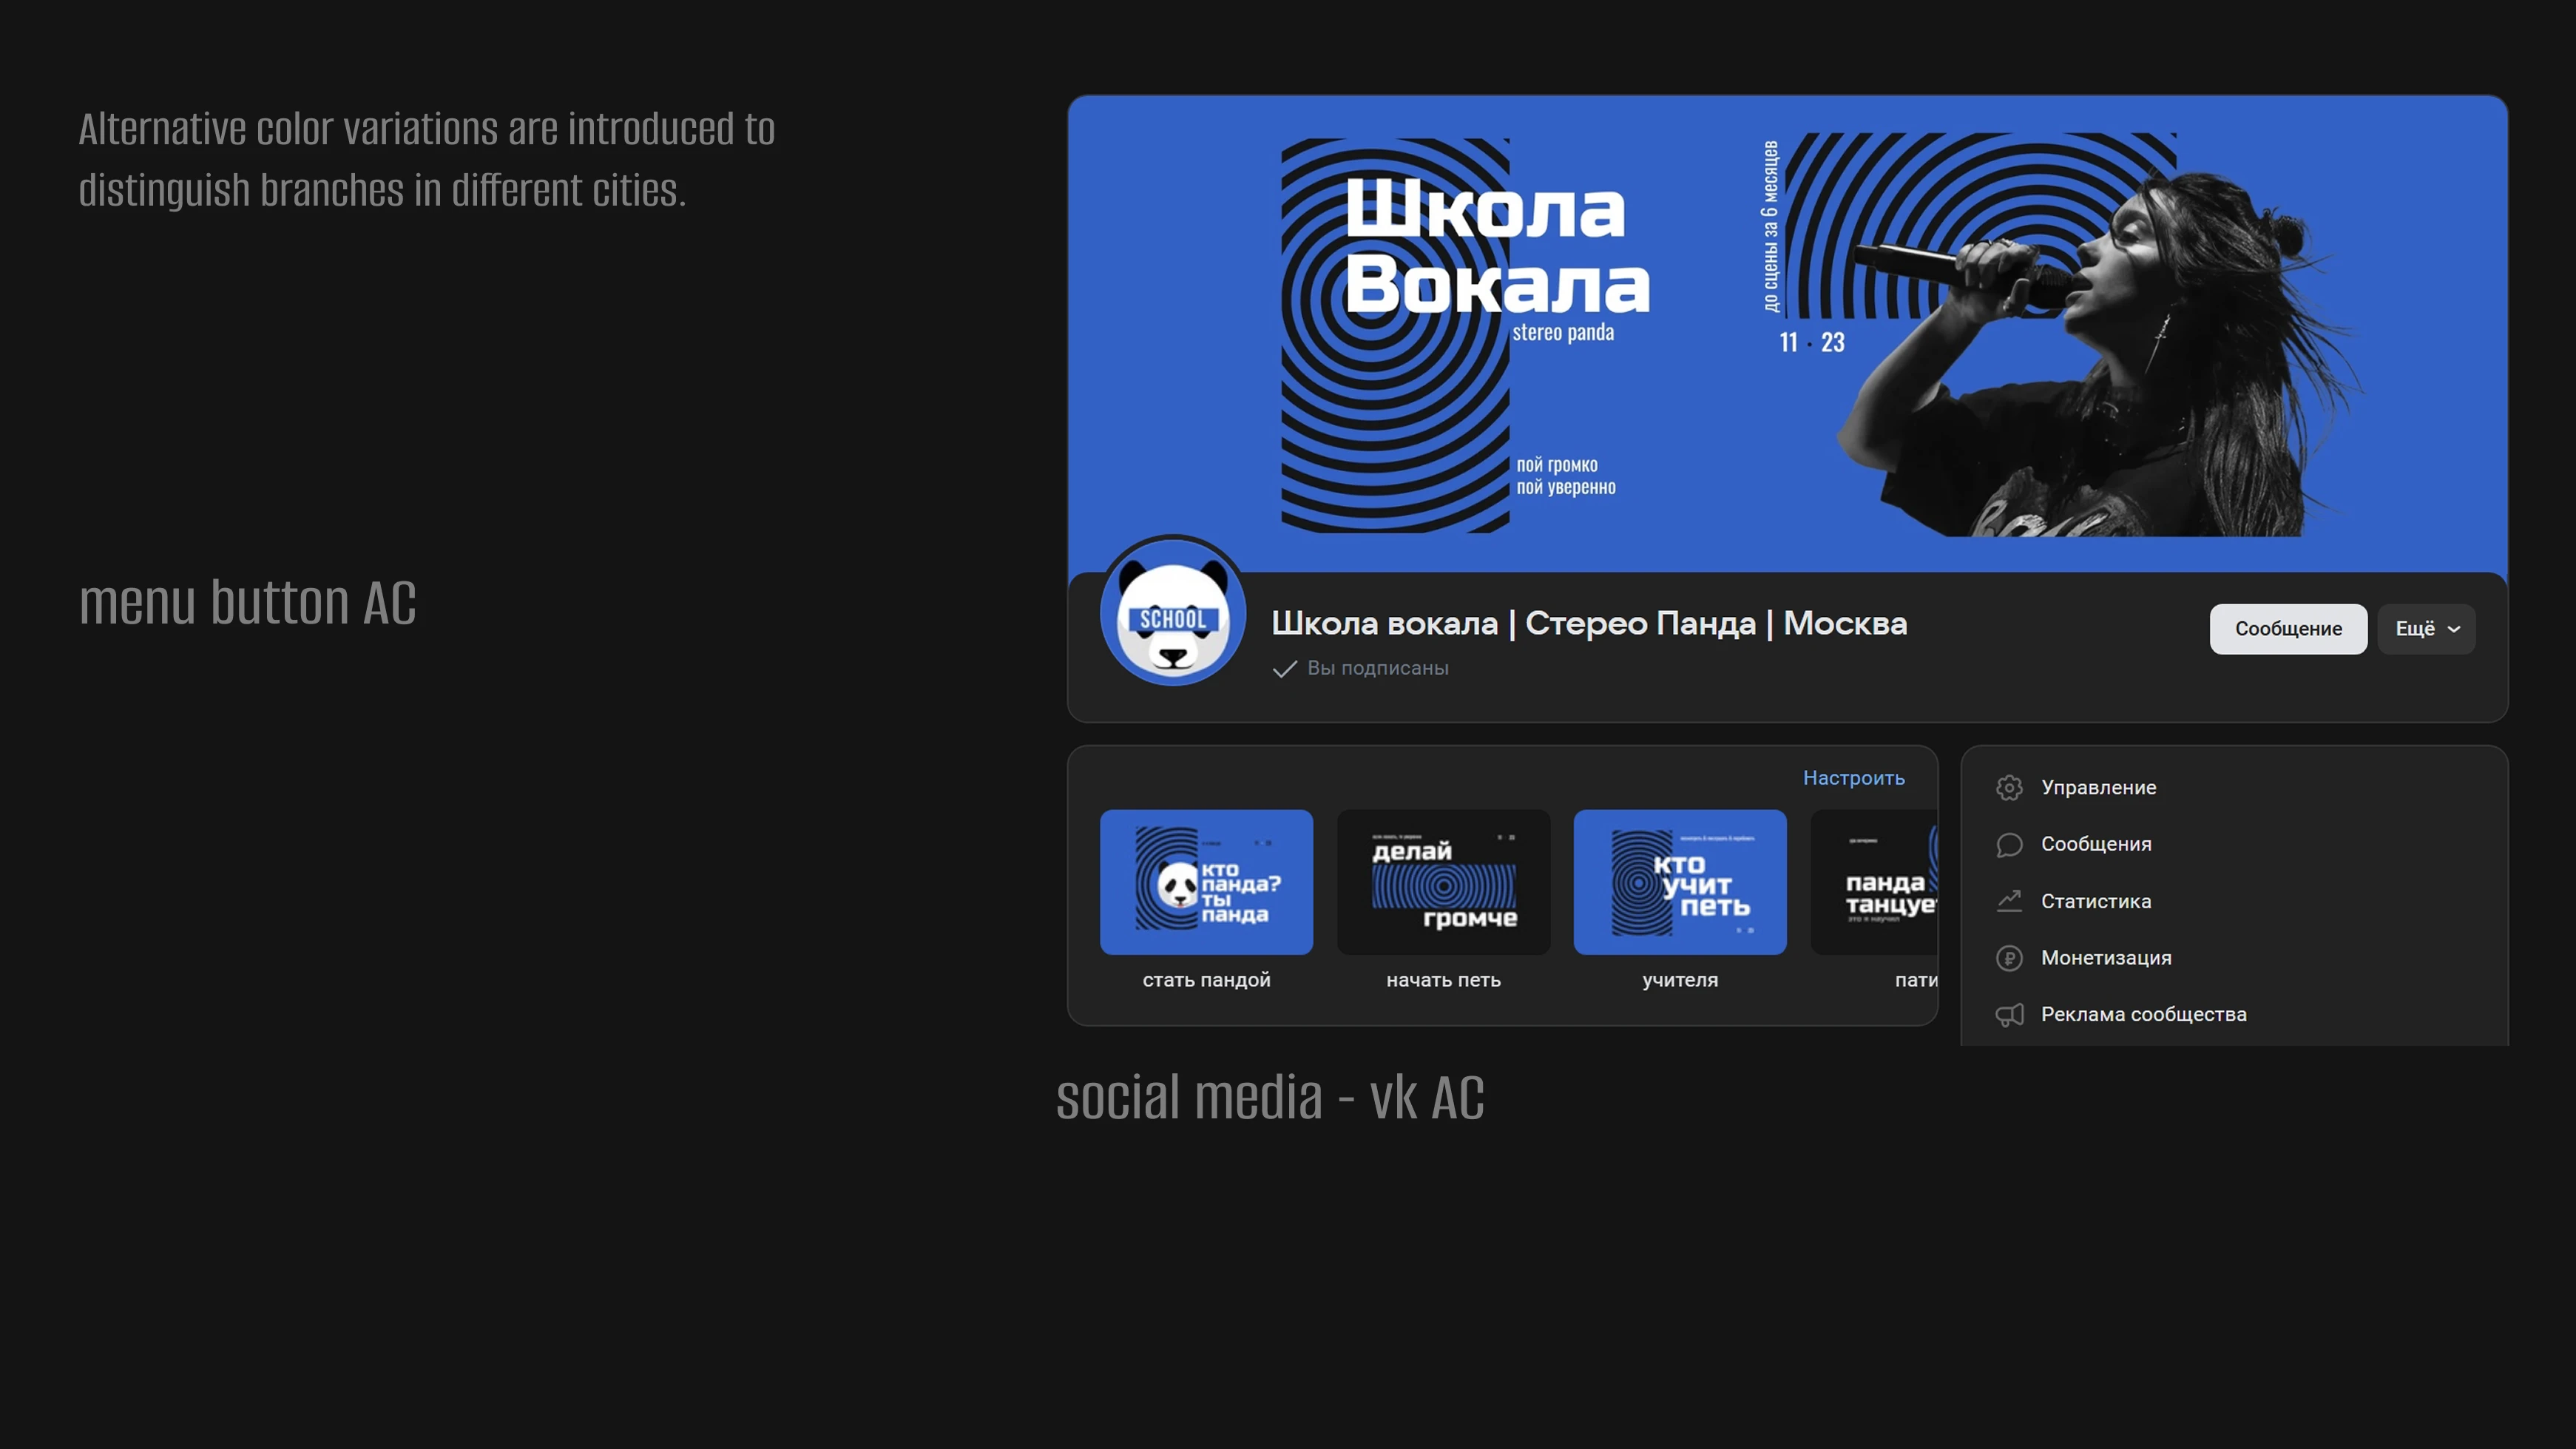Click the ruble coin icon for Монетизация

coord(2009,957)
